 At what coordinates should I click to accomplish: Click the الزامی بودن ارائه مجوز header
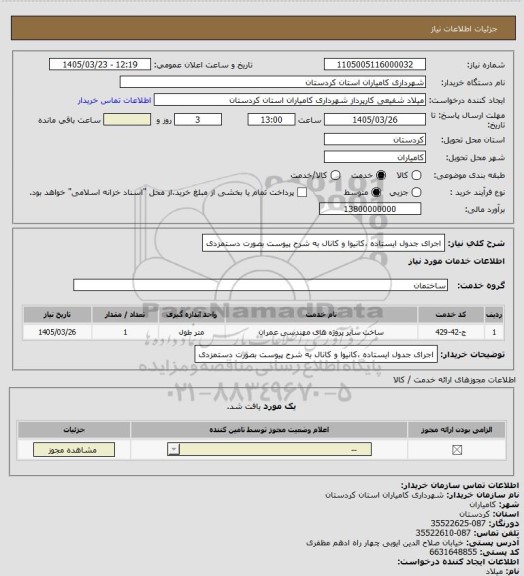(x=456, y=429)
